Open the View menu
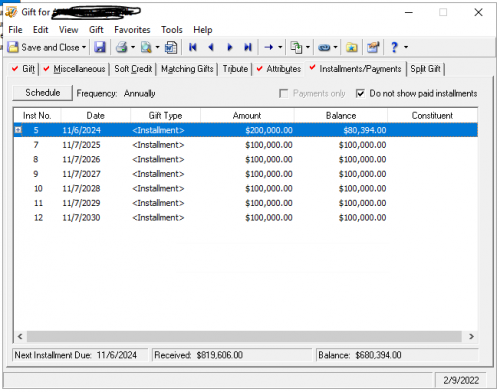 pos(69,30)
